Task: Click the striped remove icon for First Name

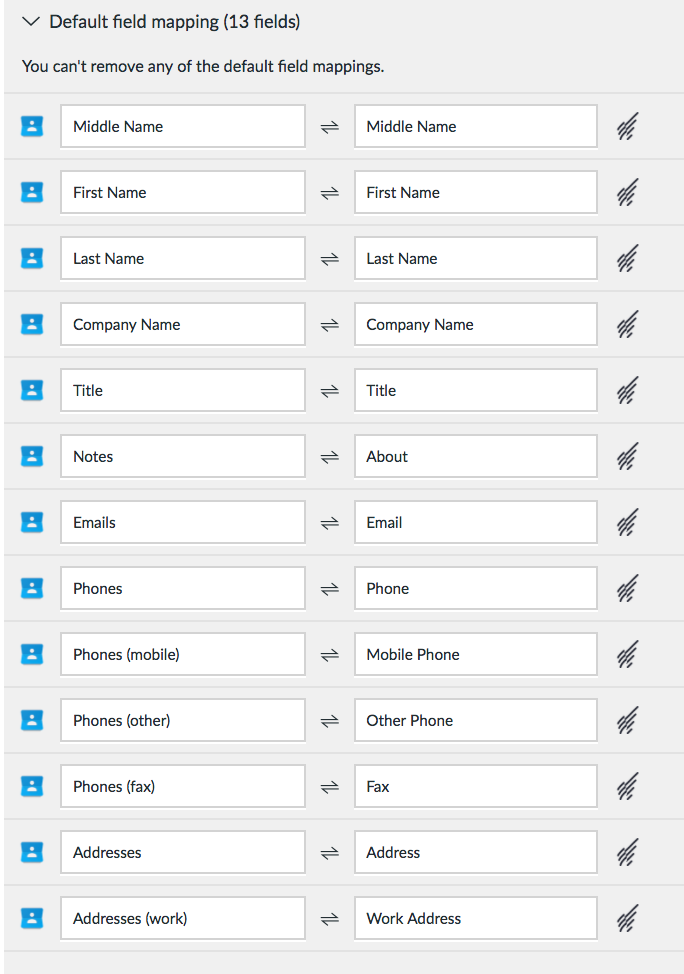Action: [x=627, y=193]
